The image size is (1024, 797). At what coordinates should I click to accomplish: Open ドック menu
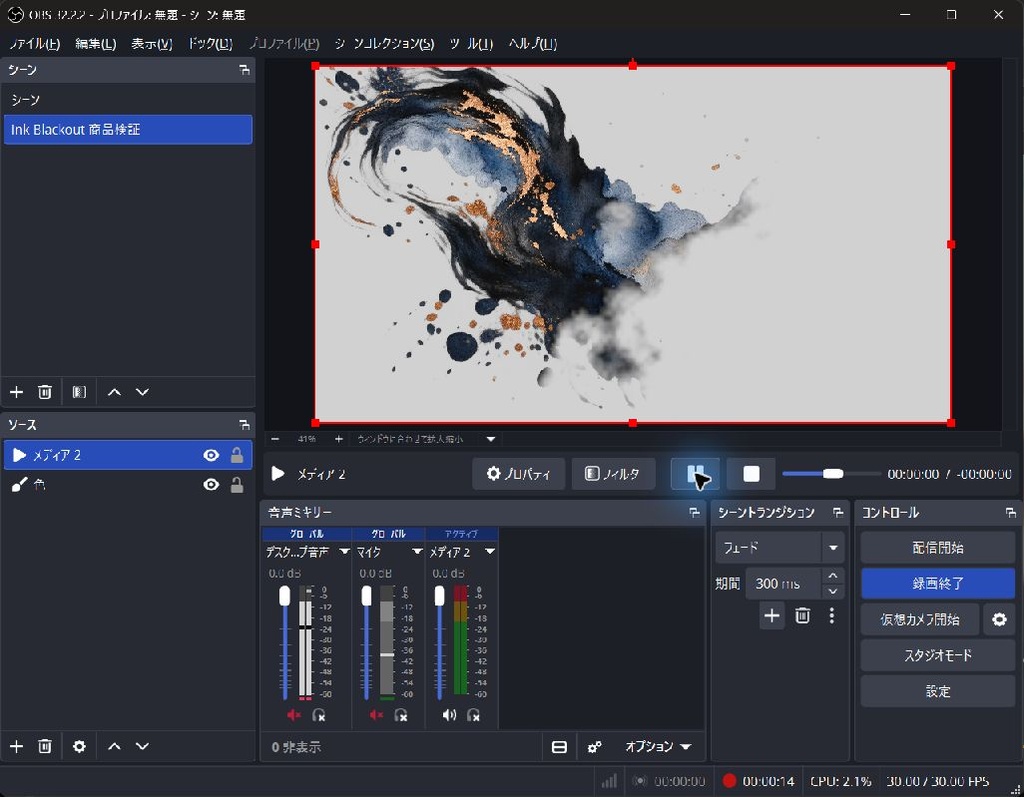[210, 44]
